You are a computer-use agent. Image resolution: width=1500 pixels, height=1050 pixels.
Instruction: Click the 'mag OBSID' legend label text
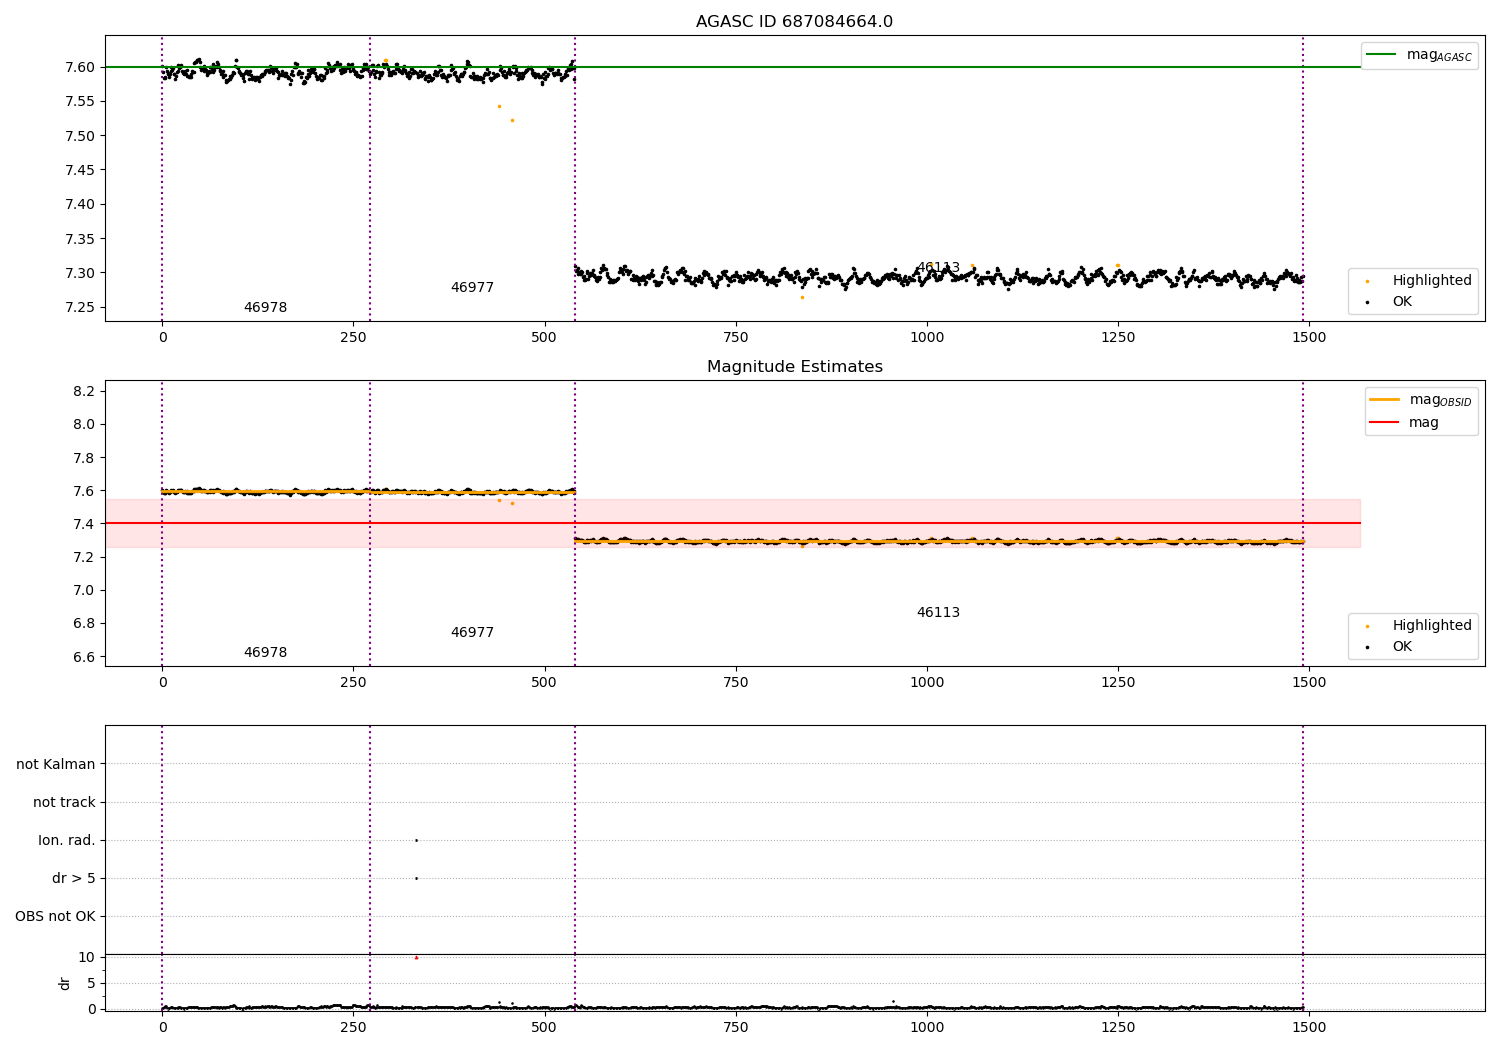point(1440,400)
